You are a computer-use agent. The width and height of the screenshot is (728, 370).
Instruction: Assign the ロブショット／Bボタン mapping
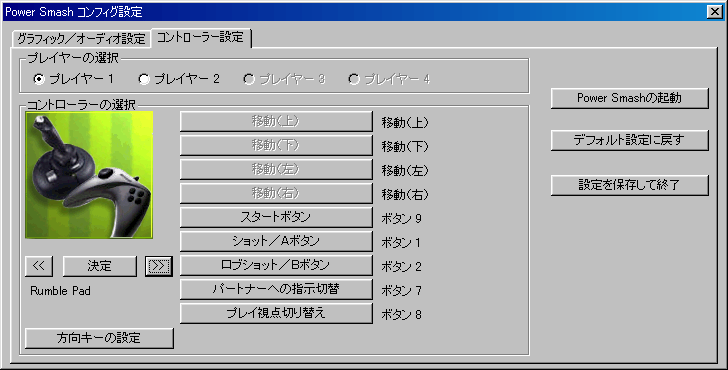(x=276, y=266)
